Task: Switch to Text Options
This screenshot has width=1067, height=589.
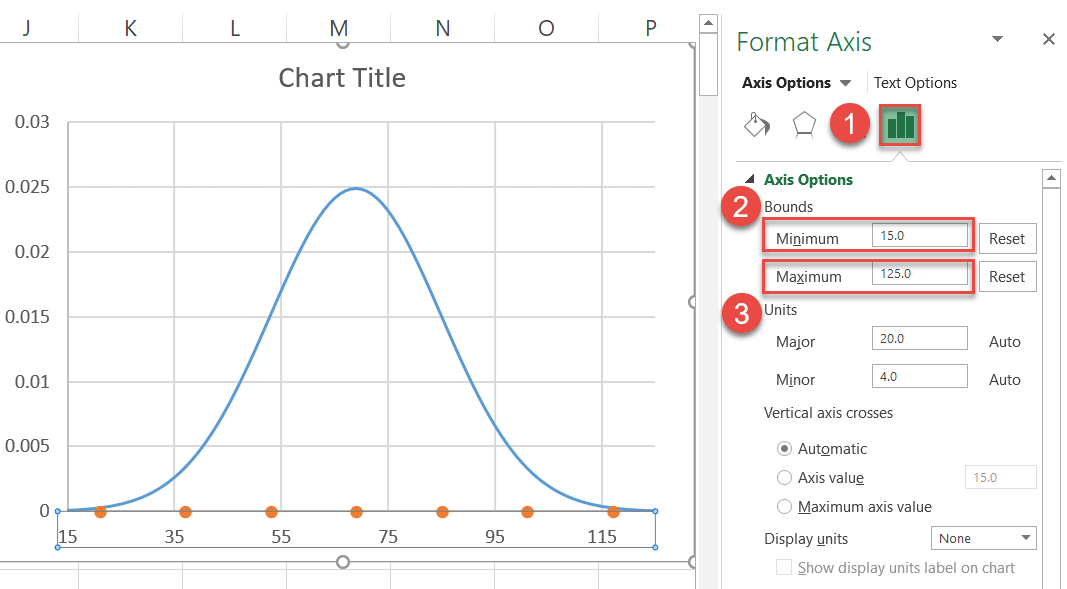Action: click(x=915, y=82)
